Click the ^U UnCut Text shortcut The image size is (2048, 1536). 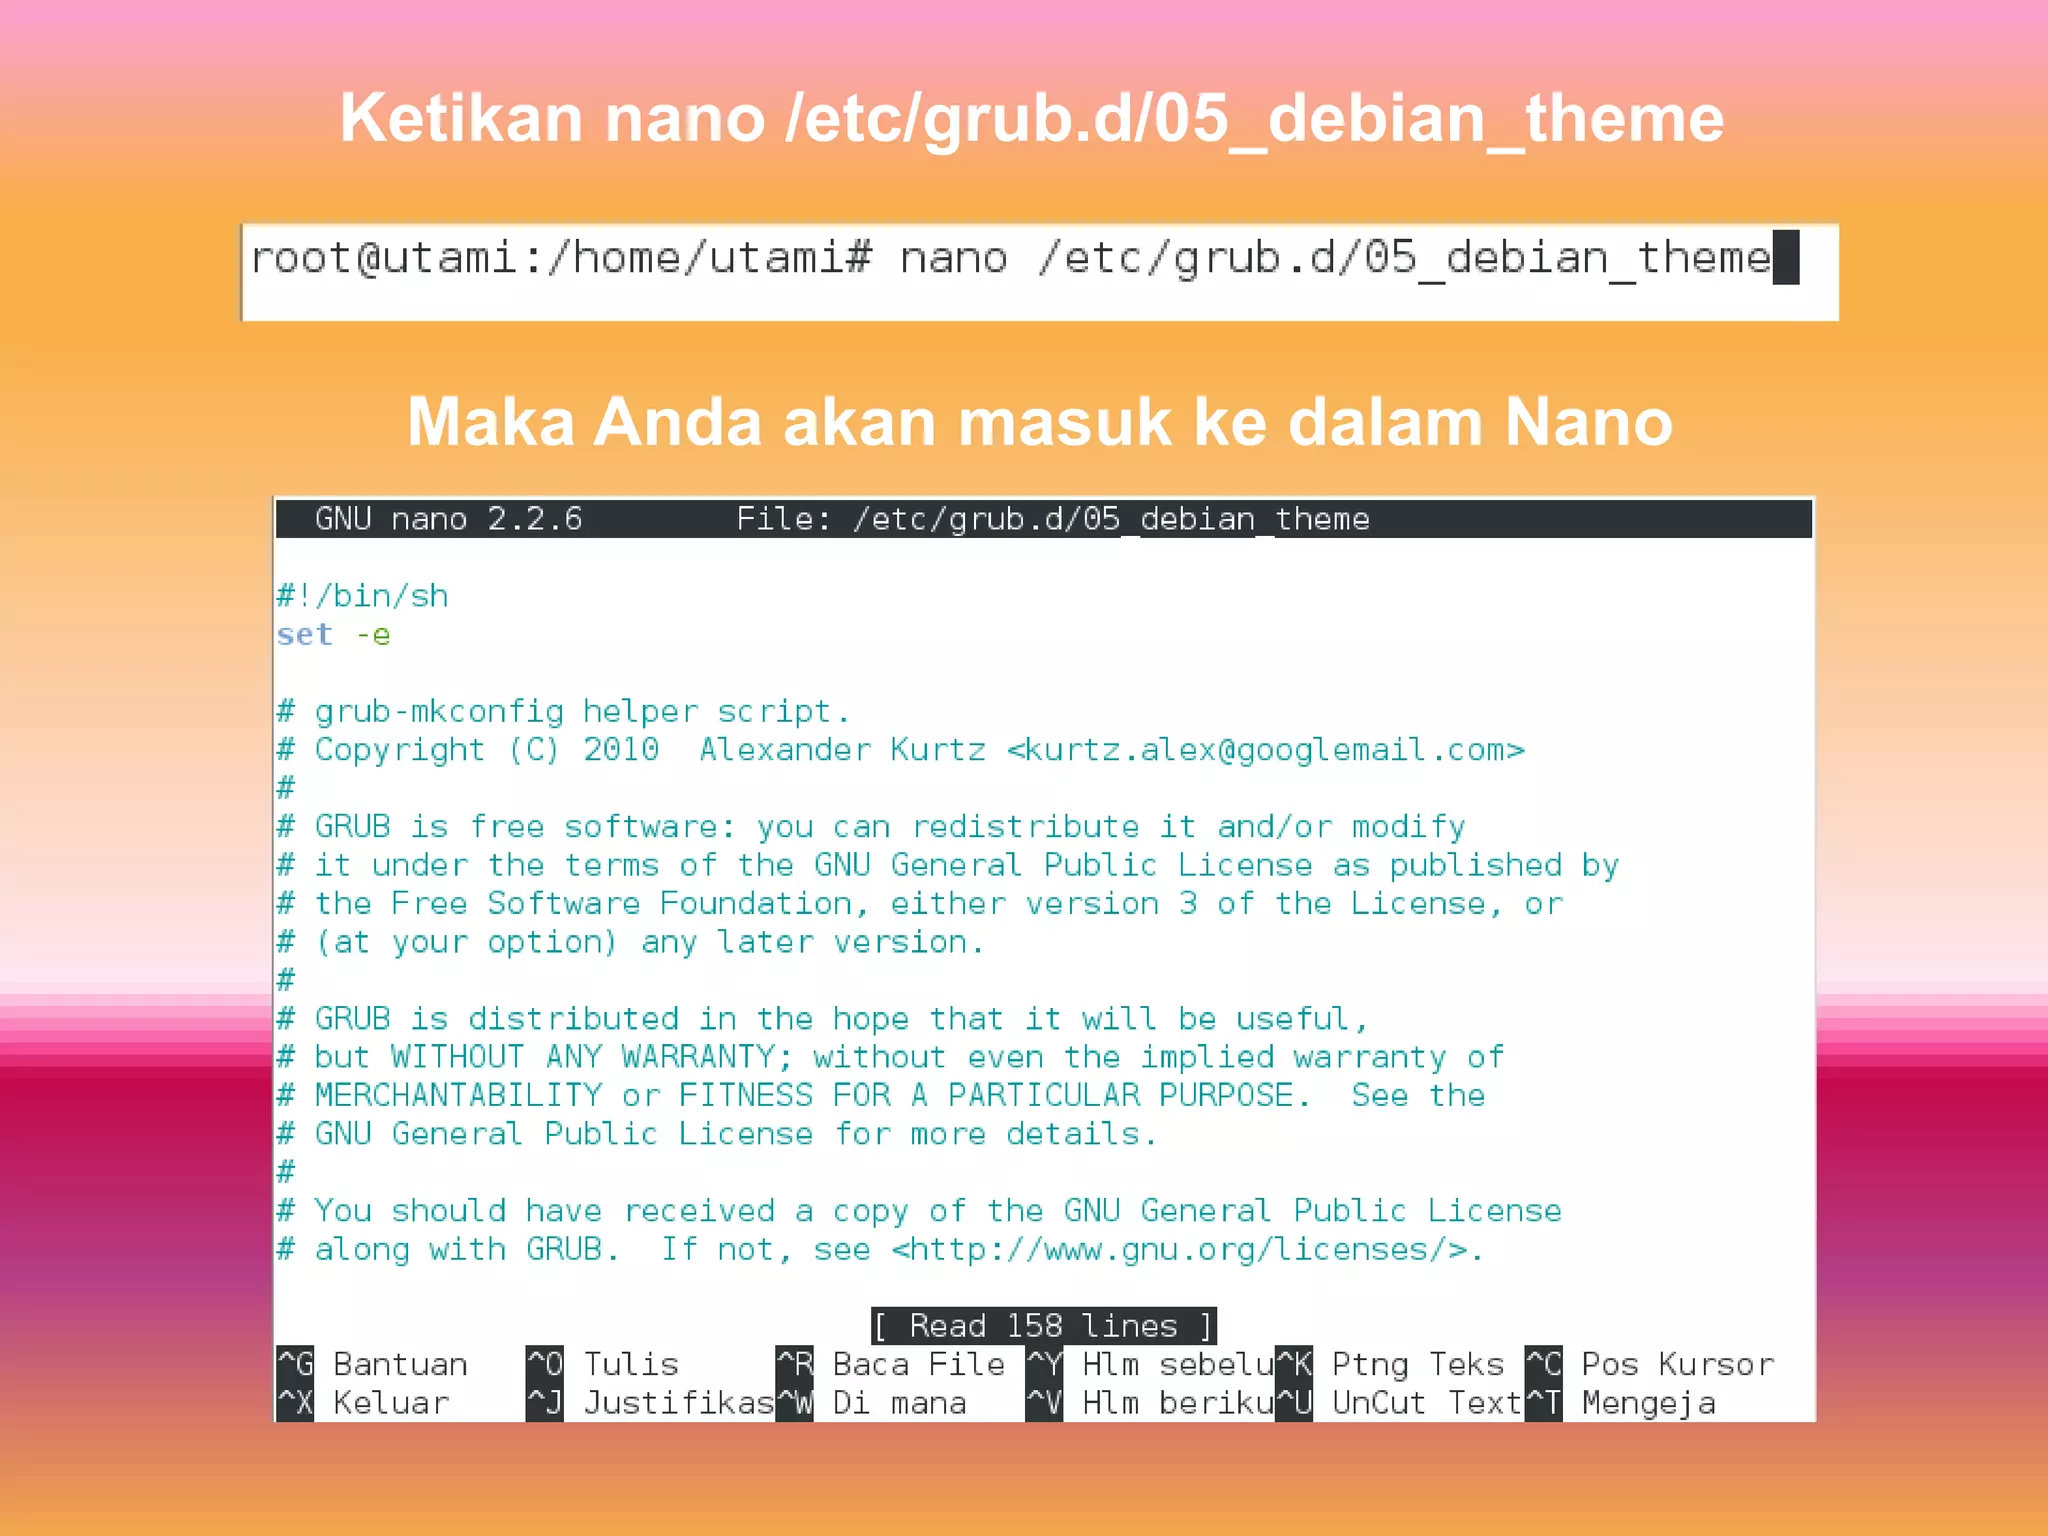coord(1400,1403)
